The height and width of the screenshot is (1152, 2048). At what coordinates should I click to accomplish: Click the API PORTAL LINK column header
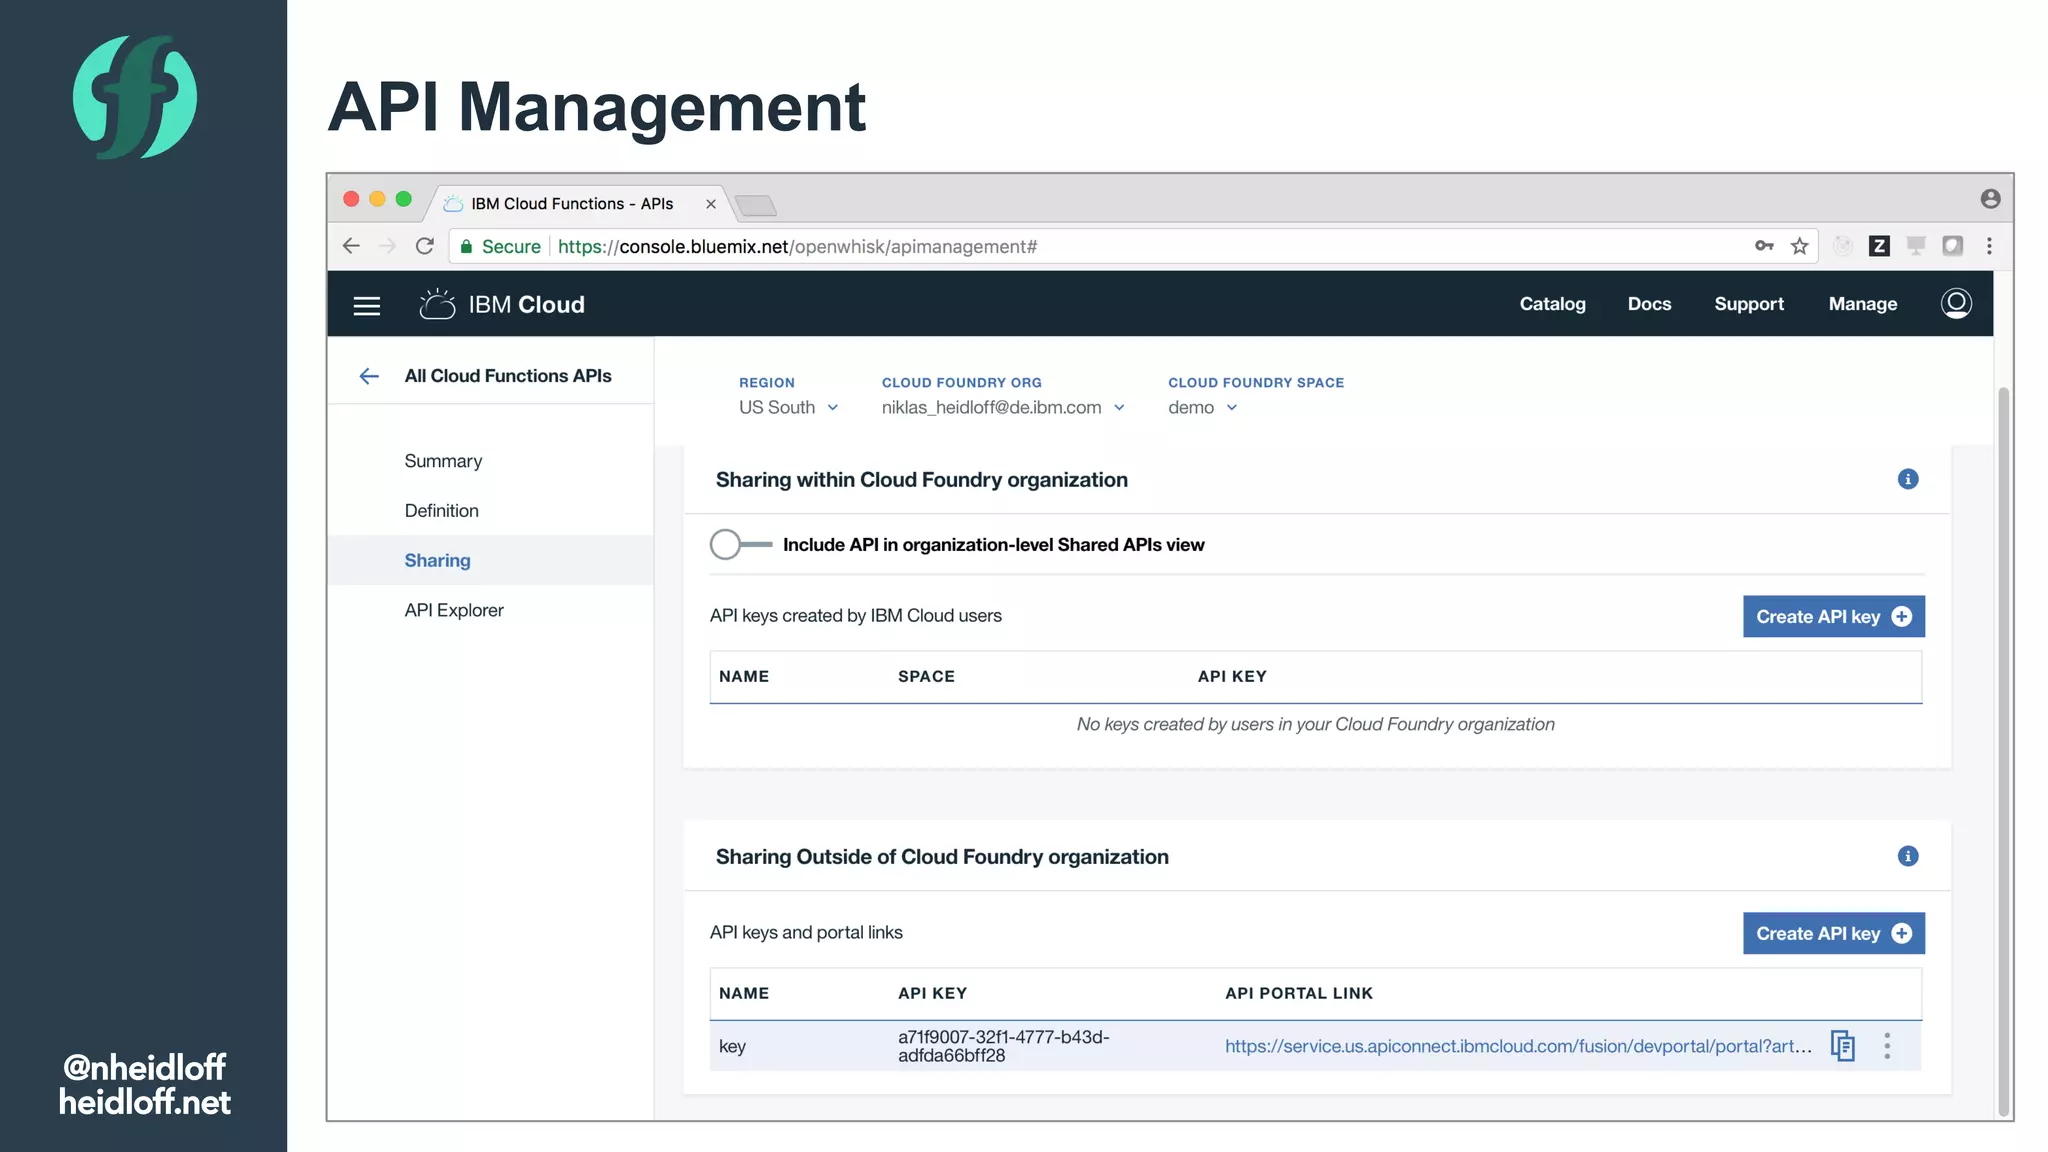1299,994
